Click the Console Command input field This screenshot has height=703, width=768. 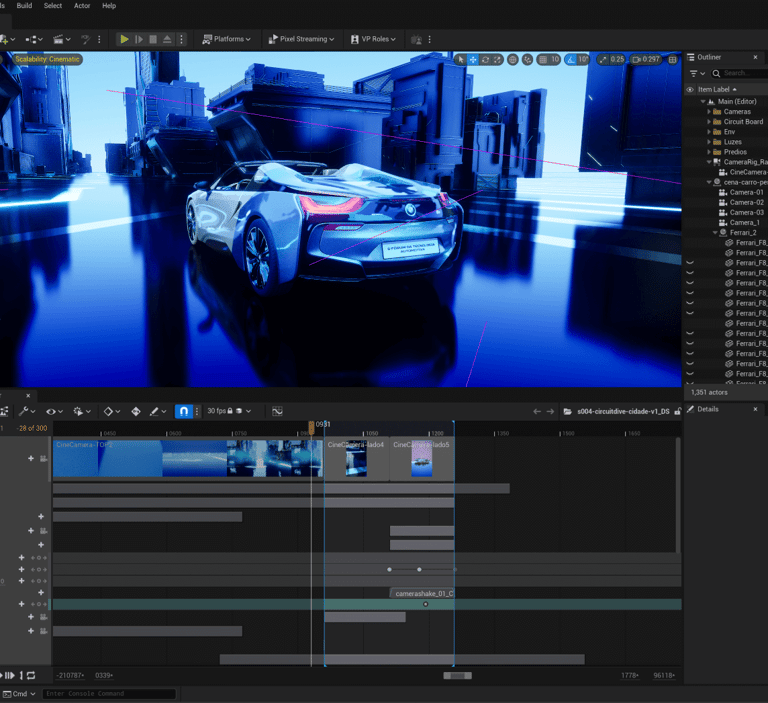[108, 694]
